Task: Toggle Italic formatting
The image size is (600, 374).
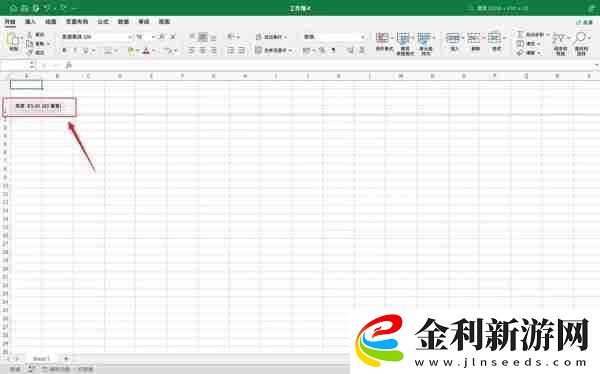Action: (75, 51)
